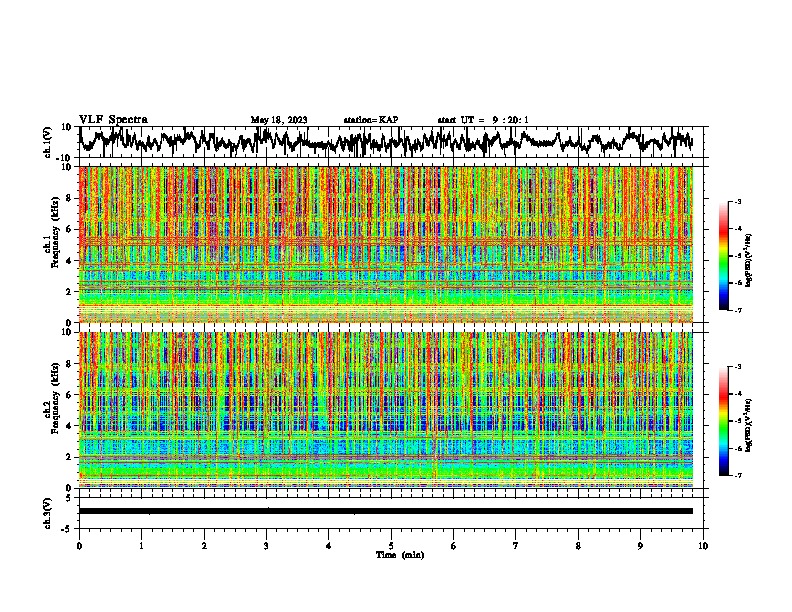The width and height of the screenshot is (792, 612).
Task: Click the ch.1 spectrogram panel
Action: click(386, 244)
